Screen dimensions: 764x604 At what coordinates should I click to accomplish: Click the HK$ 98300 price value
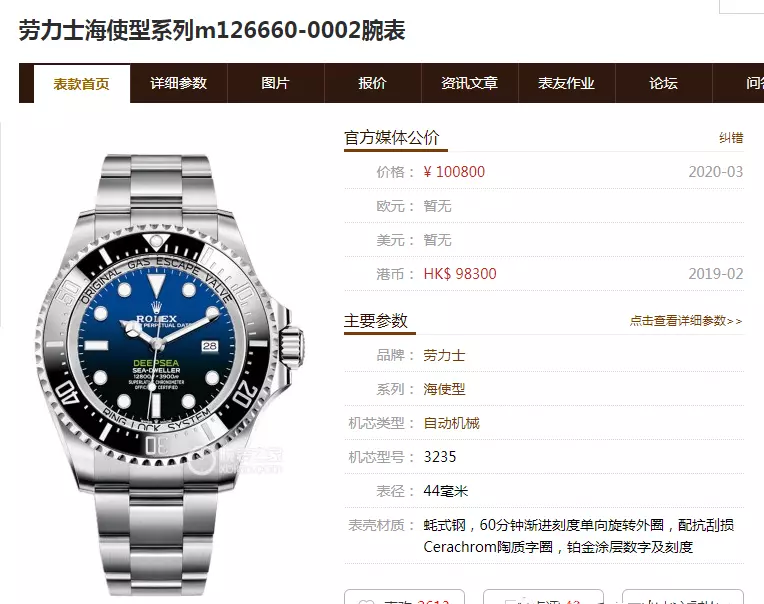pos(460,274)
